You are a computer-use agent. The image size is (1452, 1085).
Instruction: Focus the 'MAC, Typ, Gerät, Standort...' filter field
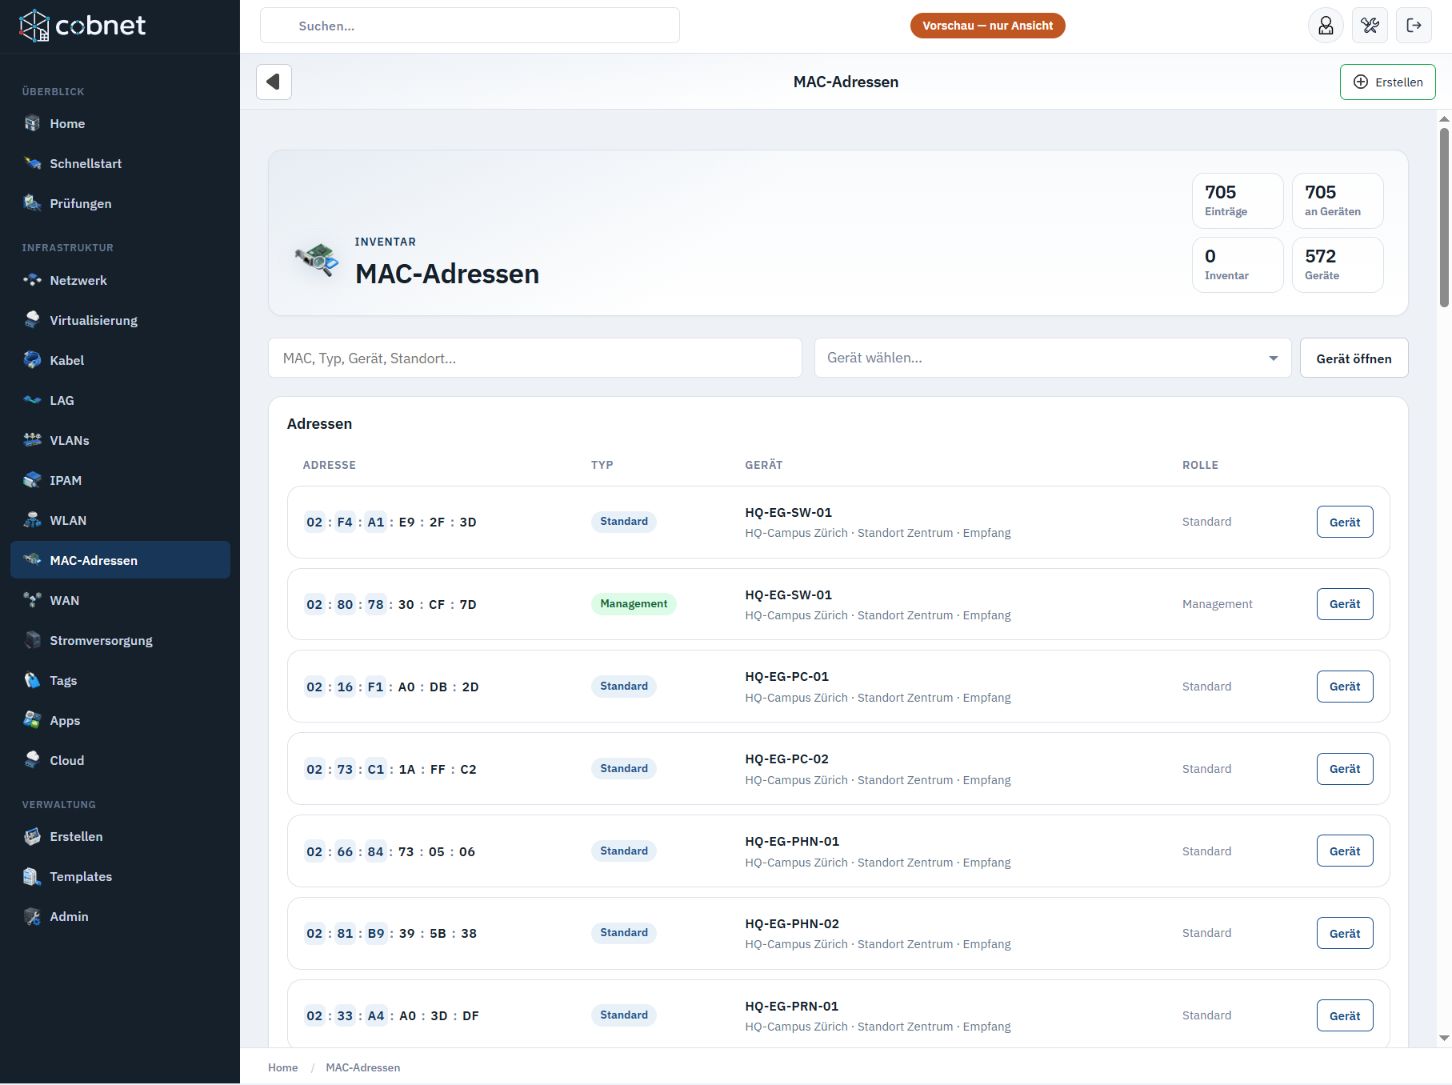(x=535, y=358)
